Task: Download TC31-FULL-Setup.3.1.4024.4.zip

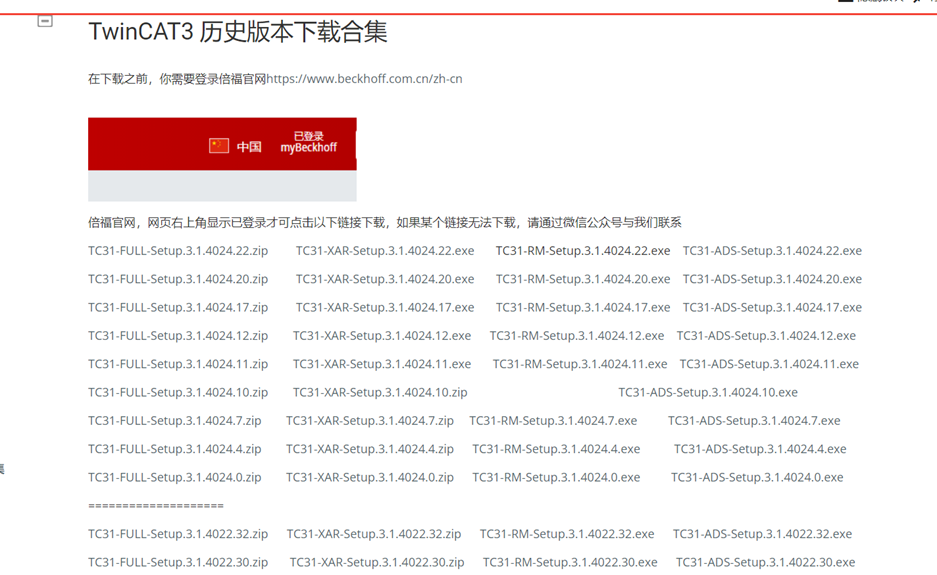Action: pos(174,449)
